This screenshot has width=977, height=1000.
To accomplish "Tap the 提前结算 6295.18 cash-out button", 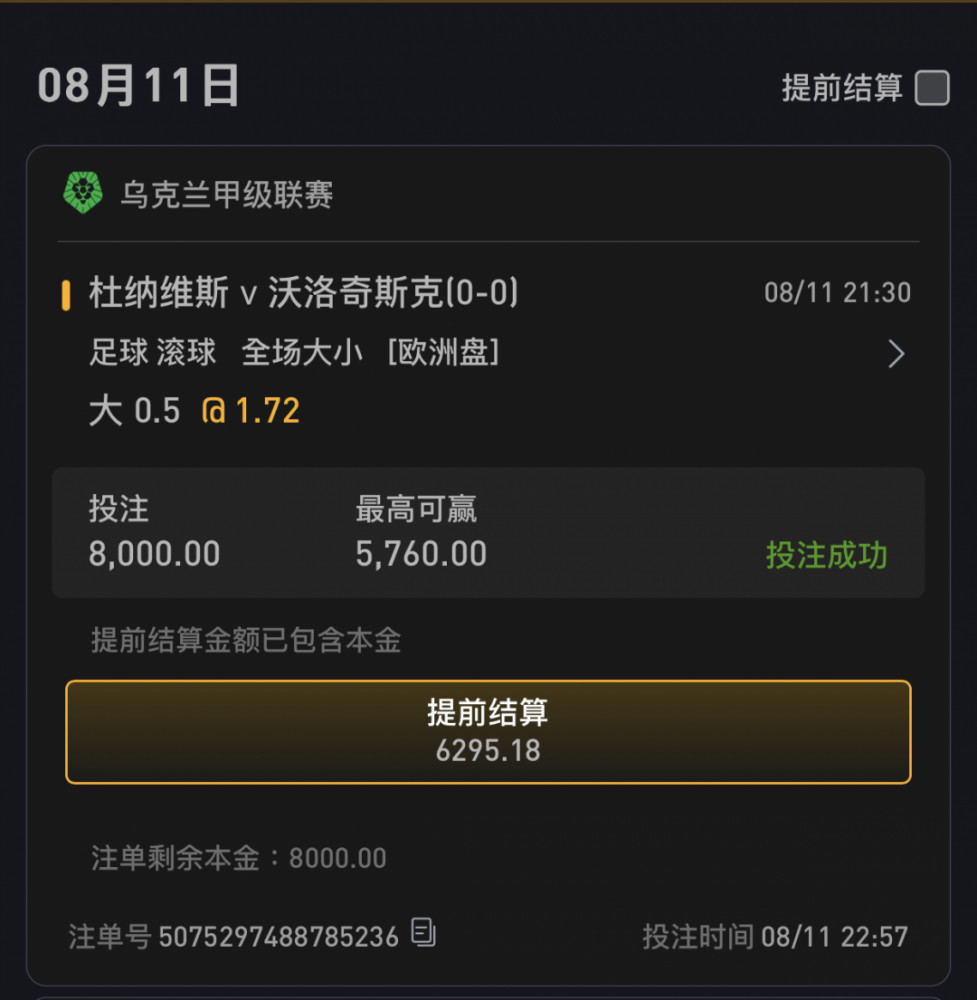I will tap(488, 732).
